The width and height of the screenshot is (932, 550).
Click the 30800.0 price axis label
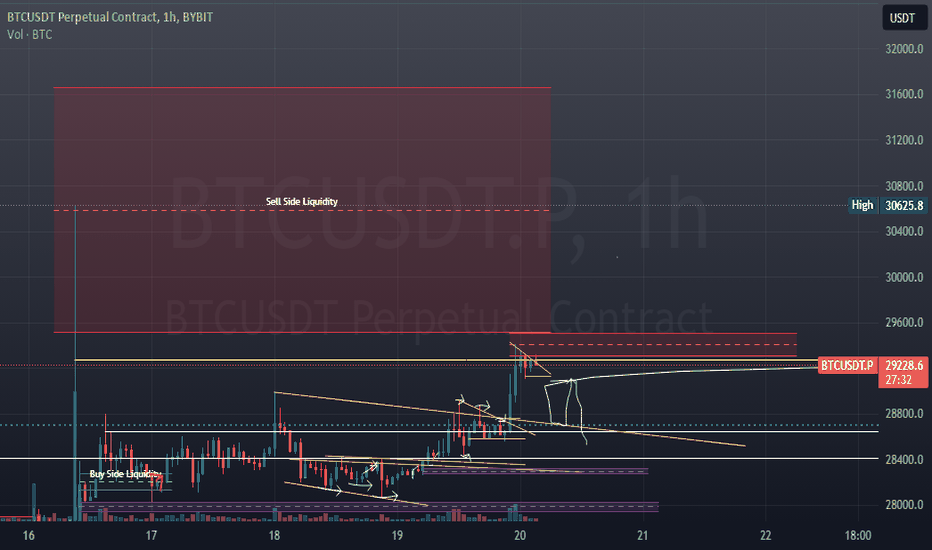point(904,186)
